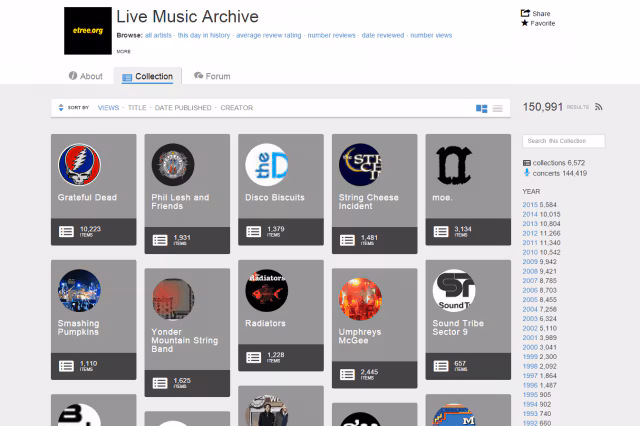The width and height of the screenshot is (640, 426).
Task: Sort by Views
Action: click(x=108, y=108)
